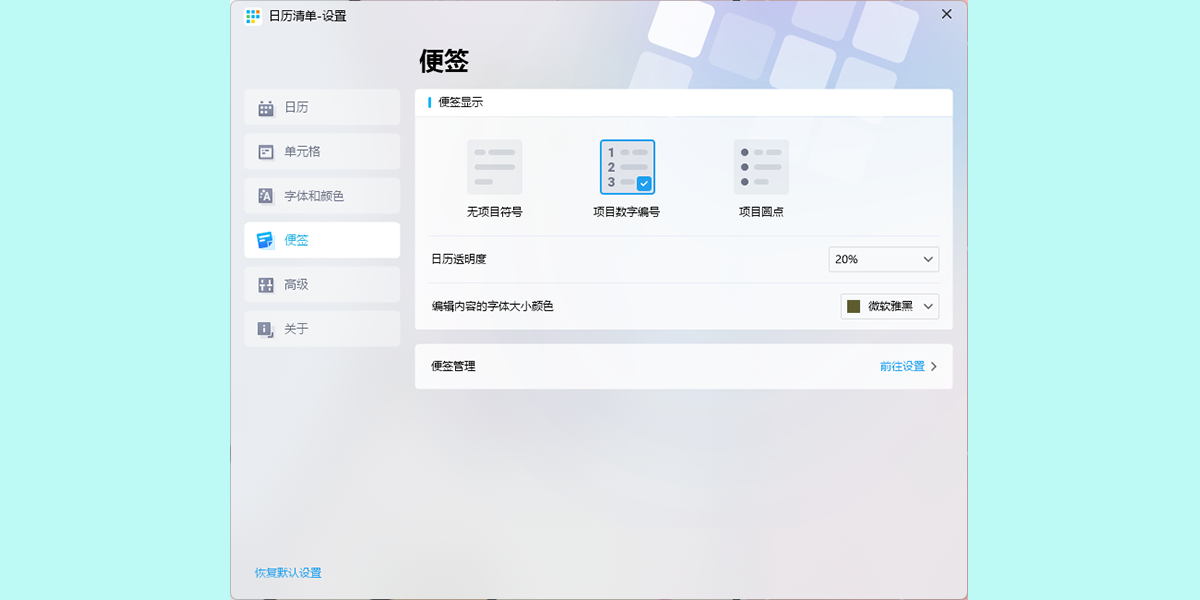
Task: Open the 单元格 settings tab
Action: (322, 151)
